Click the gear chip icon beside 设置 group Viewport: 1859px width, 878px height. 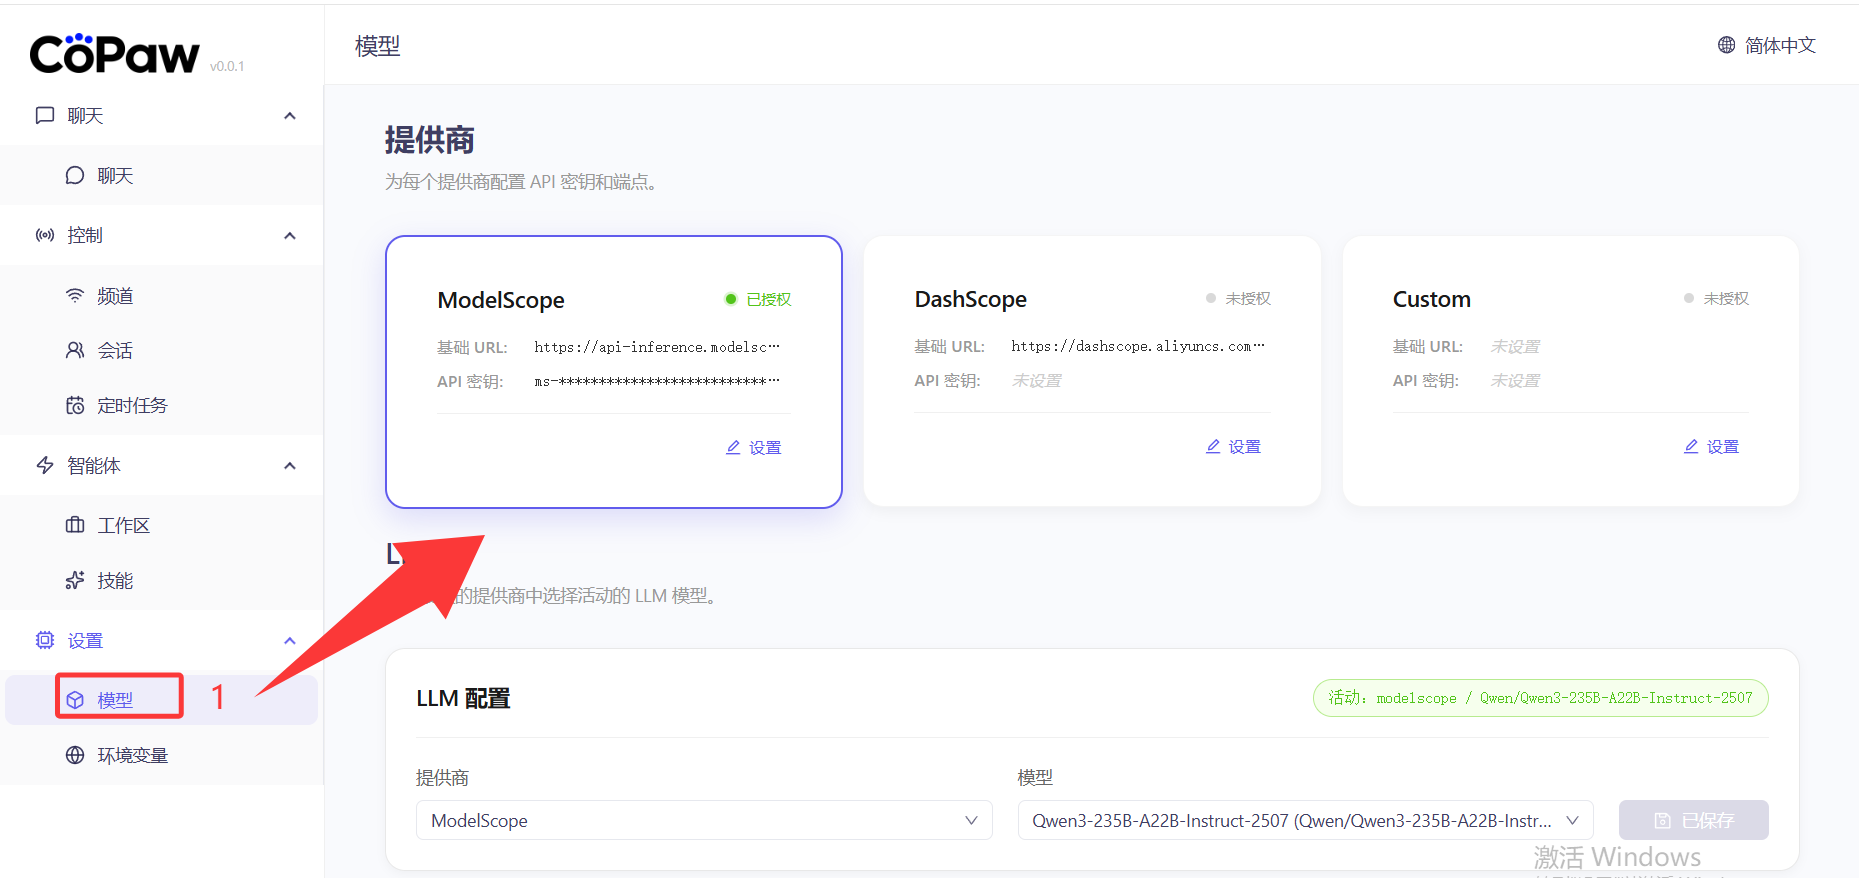click(45, 640)
